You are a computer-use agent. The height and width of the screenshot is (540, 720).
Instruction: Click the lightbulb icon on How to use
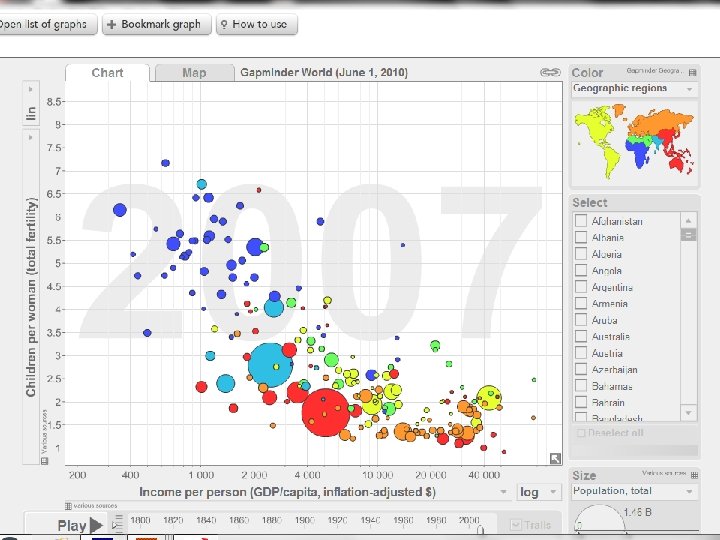click(x=224, y=24)
